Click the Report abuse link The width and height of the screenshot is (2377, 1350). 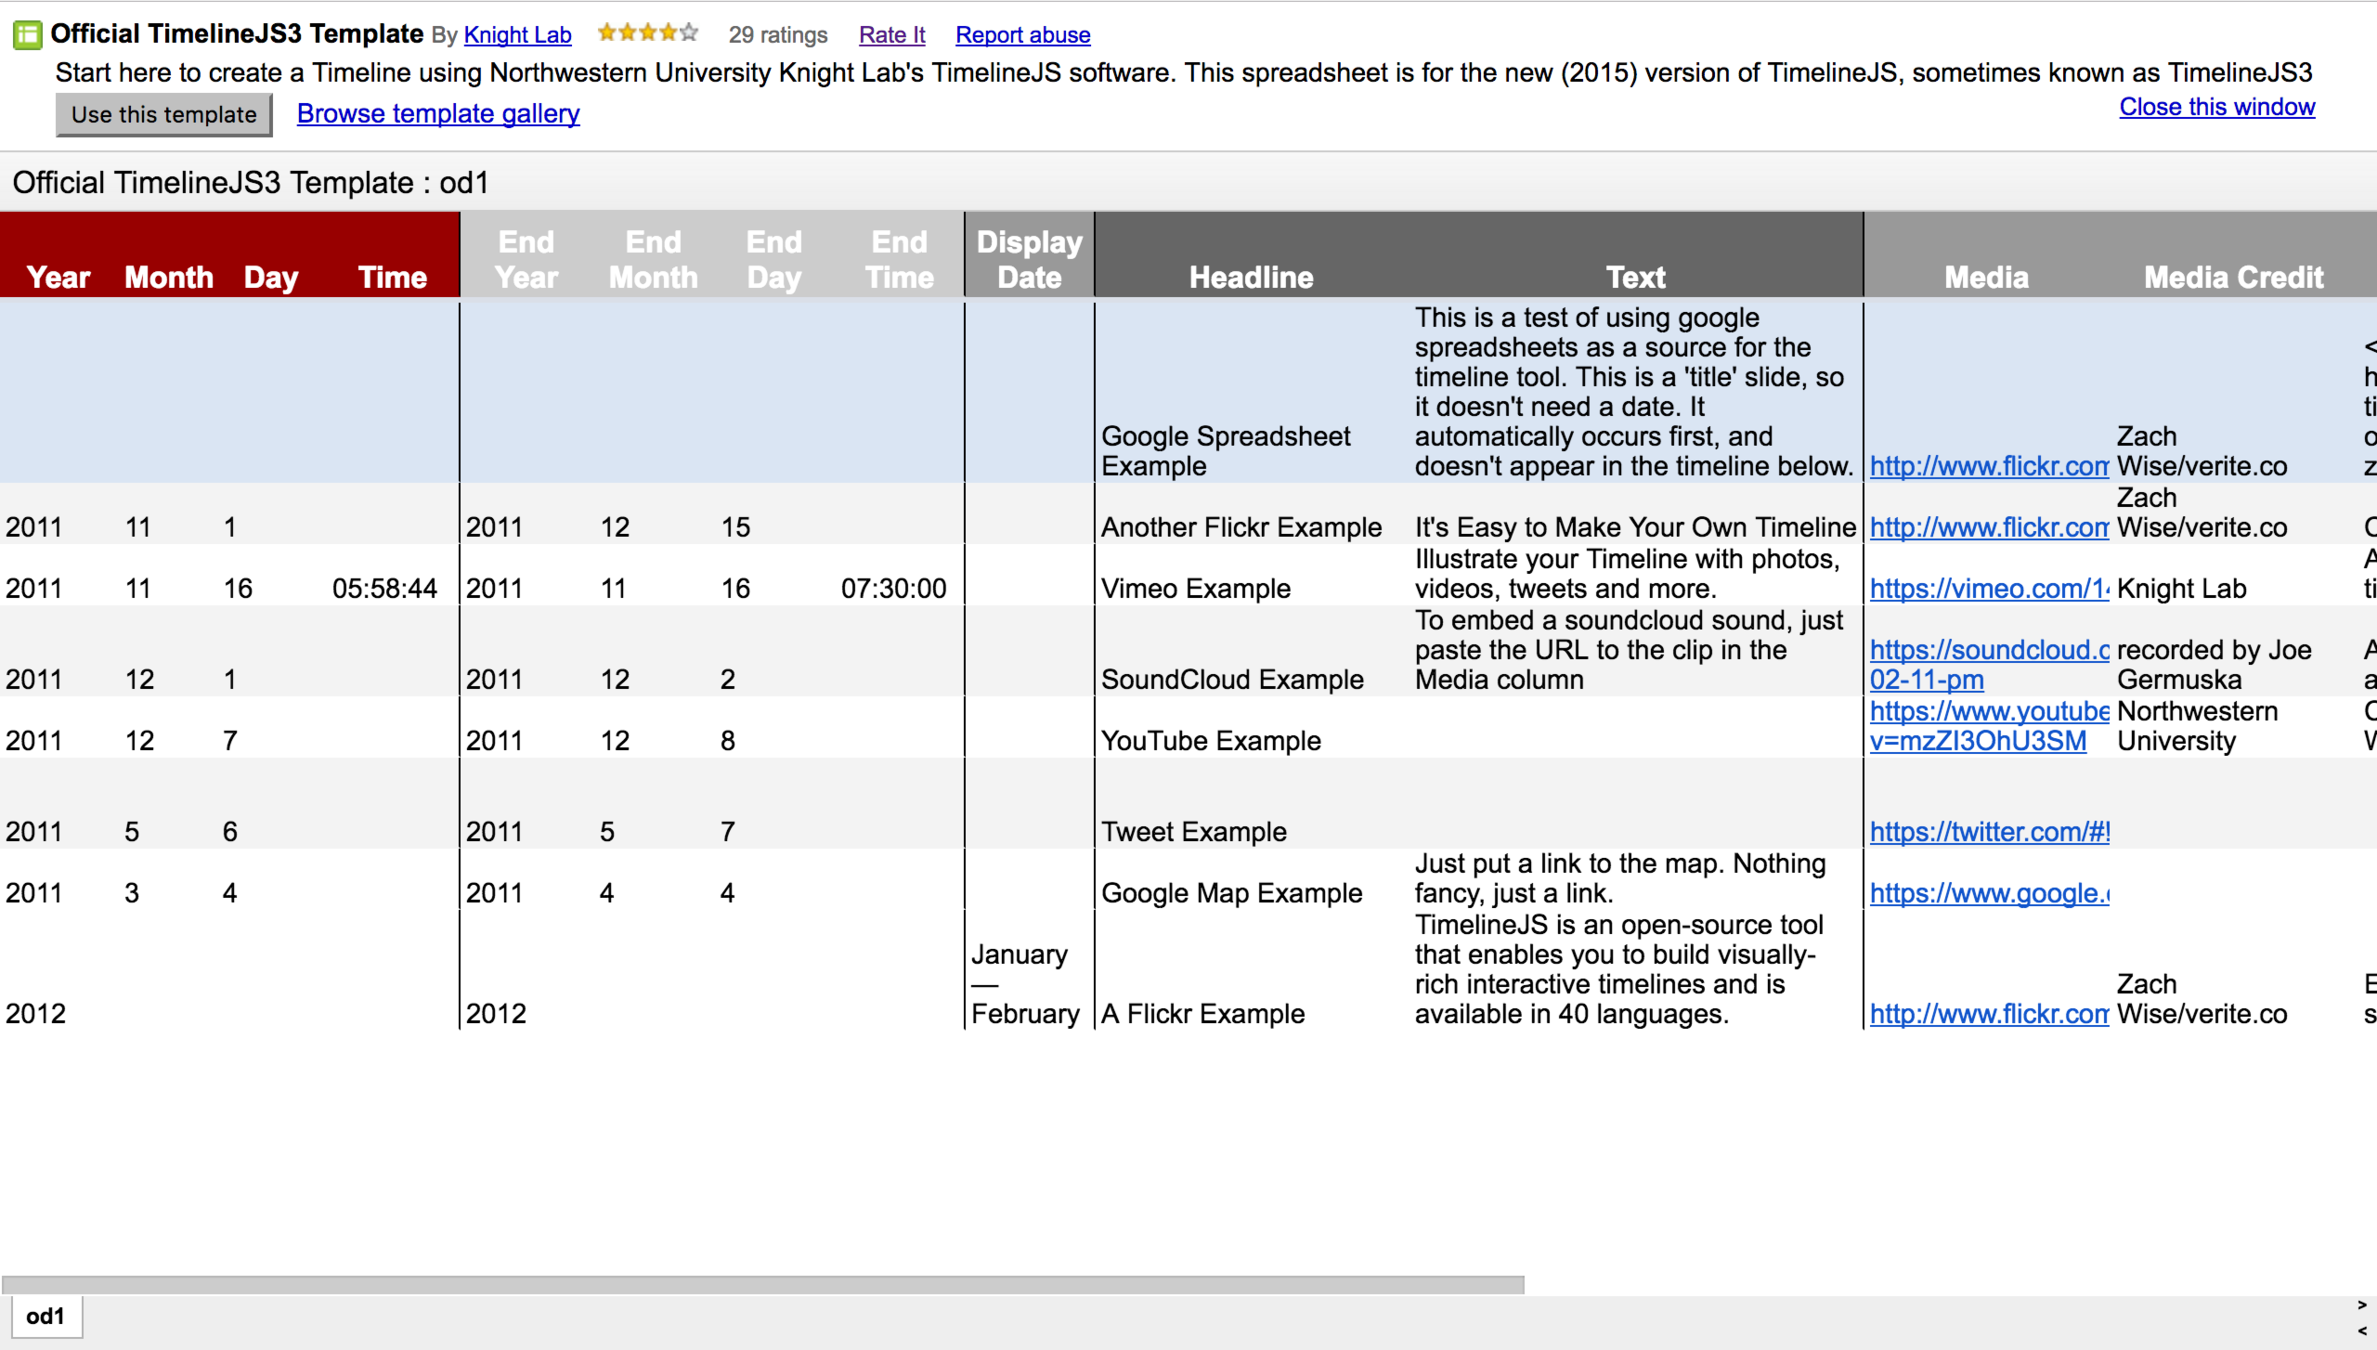tap(1022, 35)
